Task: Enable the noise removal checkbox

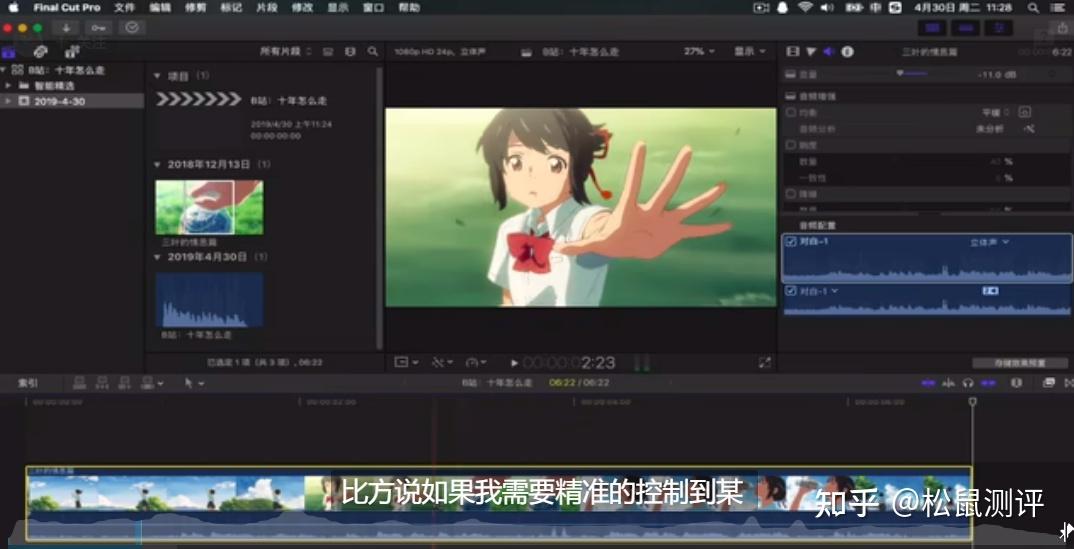Action: click(790, 194)
